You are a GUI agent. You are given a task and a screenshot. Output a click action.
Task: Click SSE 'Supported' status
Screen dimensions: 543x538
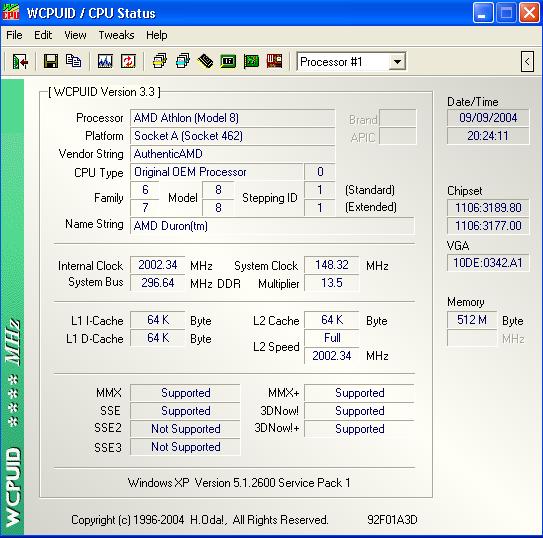point(185,411)
